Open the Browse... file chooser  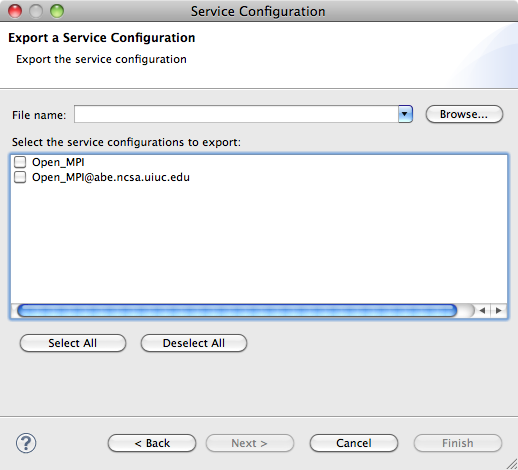(x=464, y=114)
